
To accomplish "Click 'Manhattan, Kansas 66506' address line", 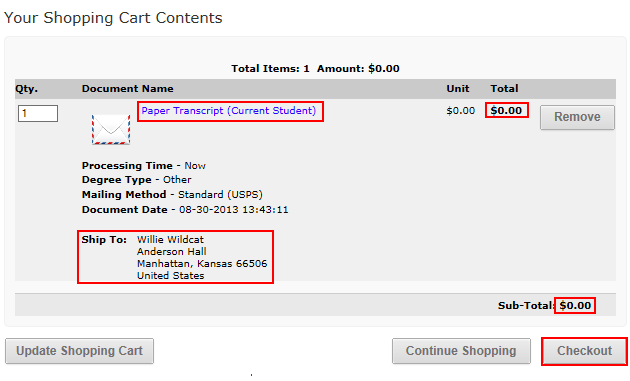I will [x=202, y=264].
